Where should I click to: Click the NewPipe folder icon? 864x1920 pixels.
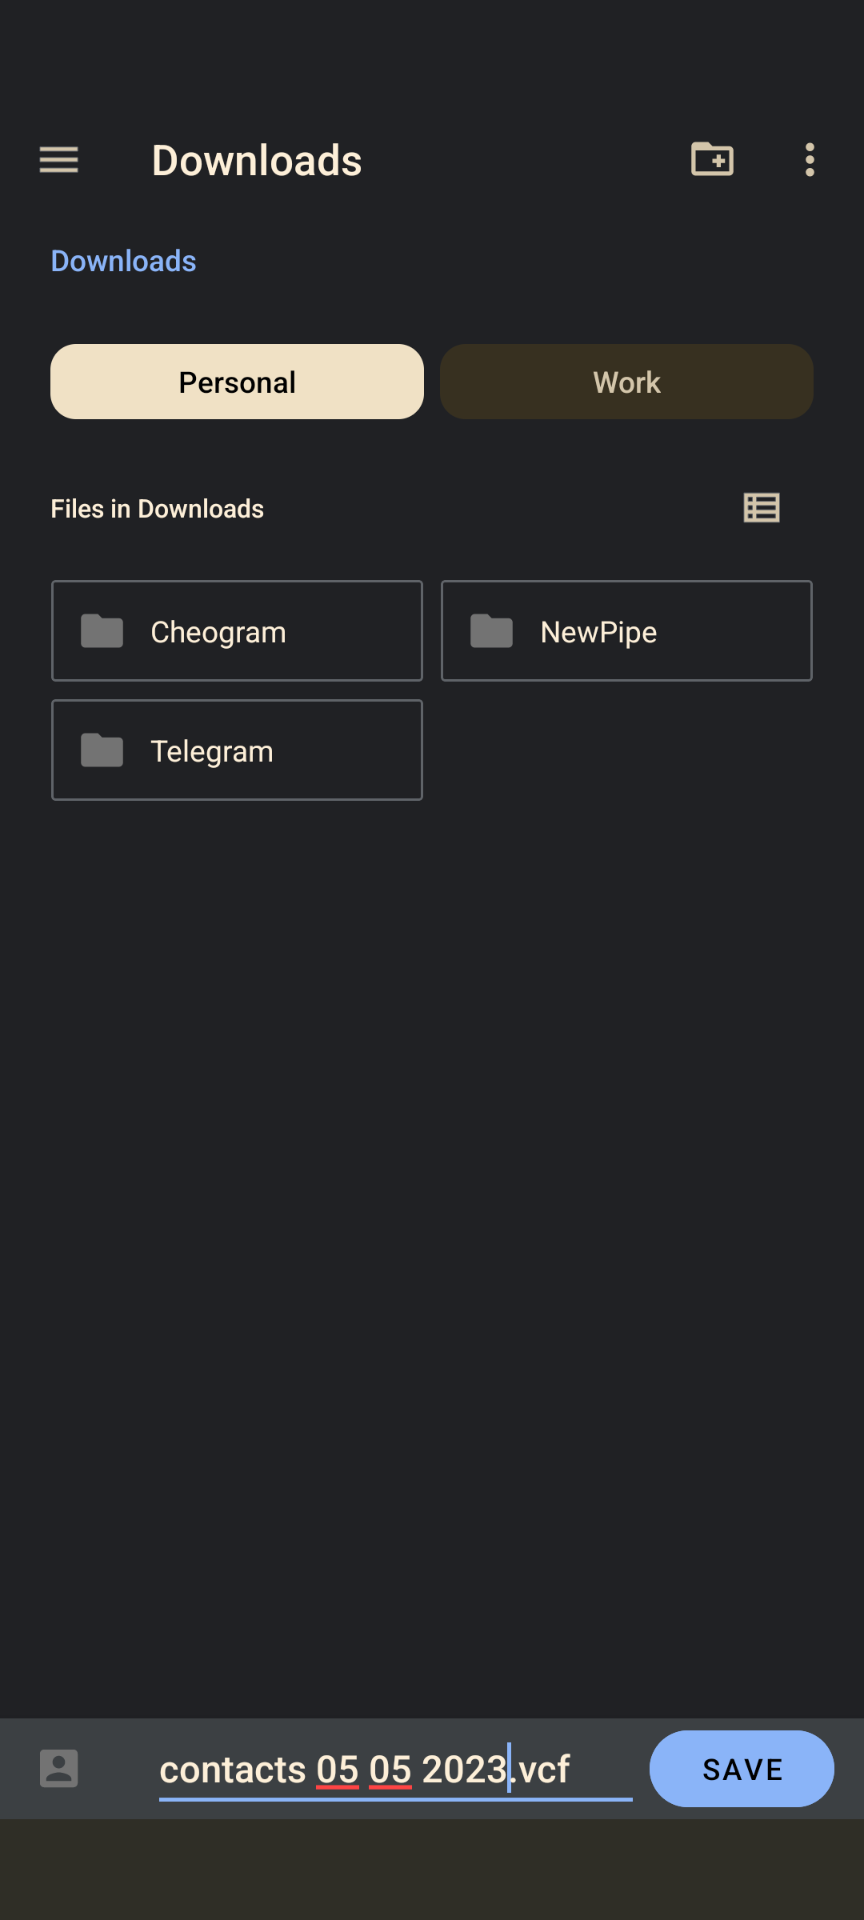tap(492, 632)
